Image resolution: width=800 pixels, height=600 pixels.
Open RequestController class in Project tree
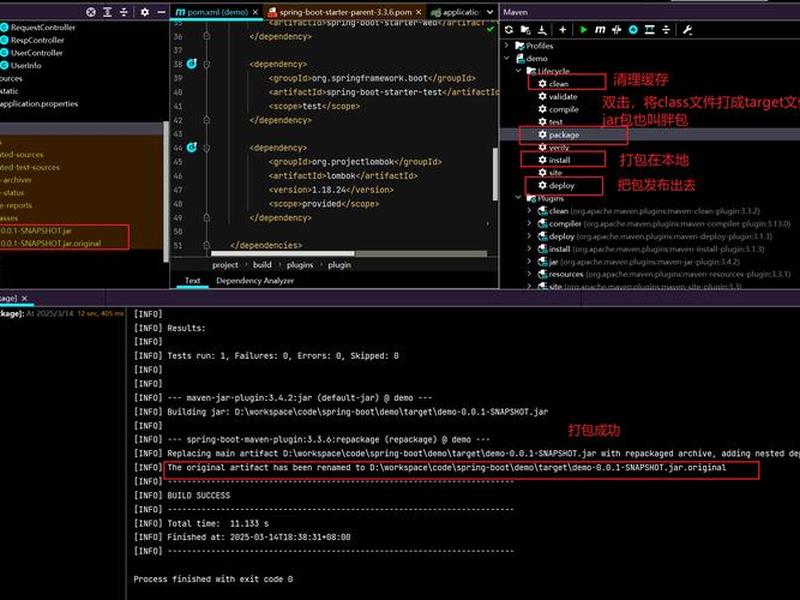click(x=38, y=28)
